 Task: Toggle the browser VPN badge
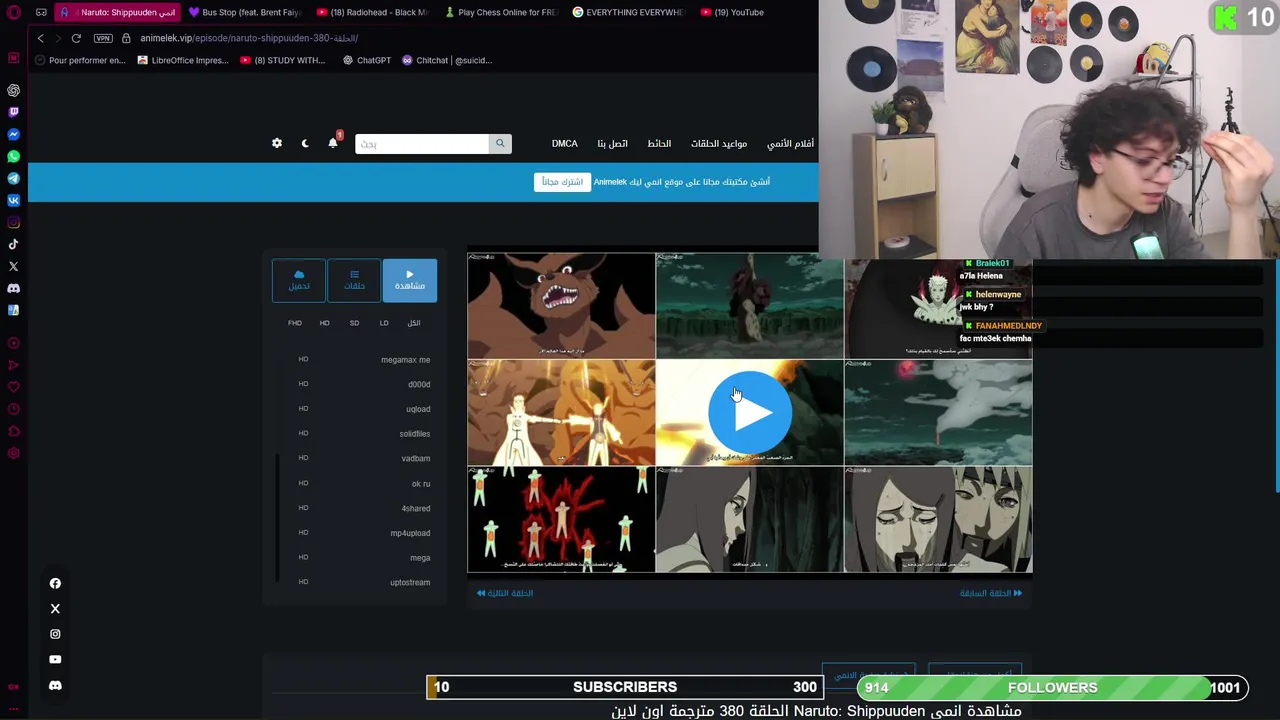coord(103,38)
